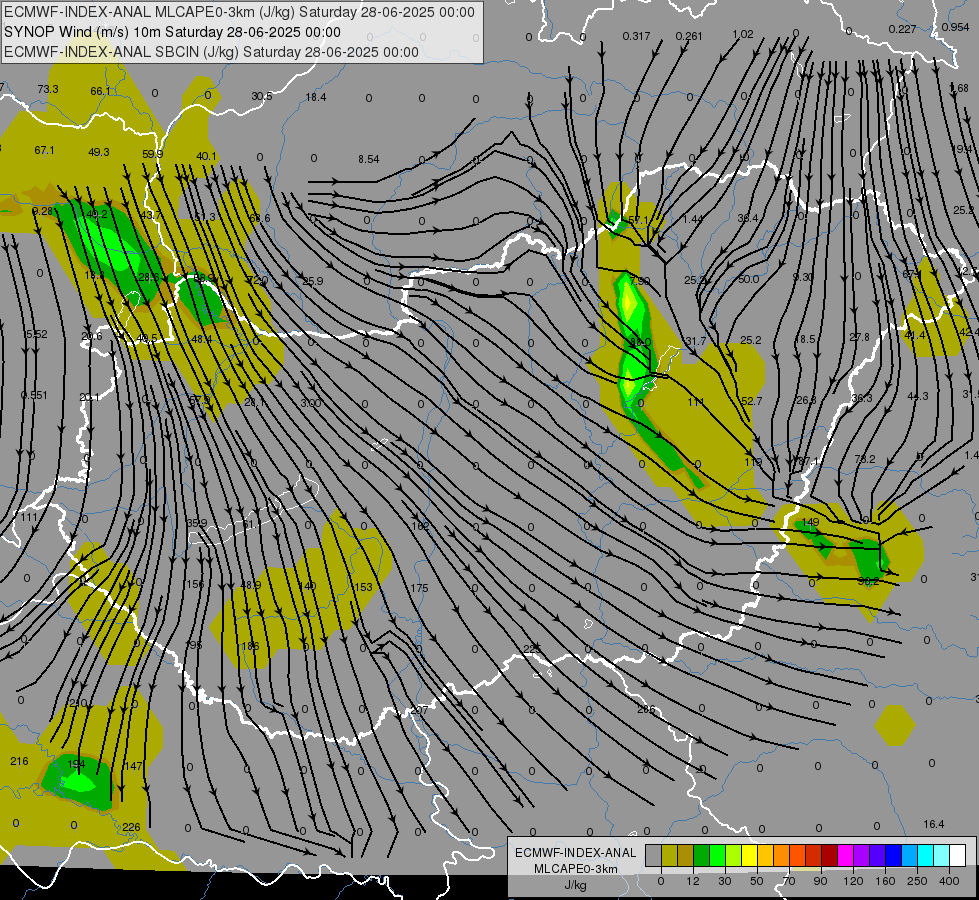Click the legend scale label 160

pos(885,881)
